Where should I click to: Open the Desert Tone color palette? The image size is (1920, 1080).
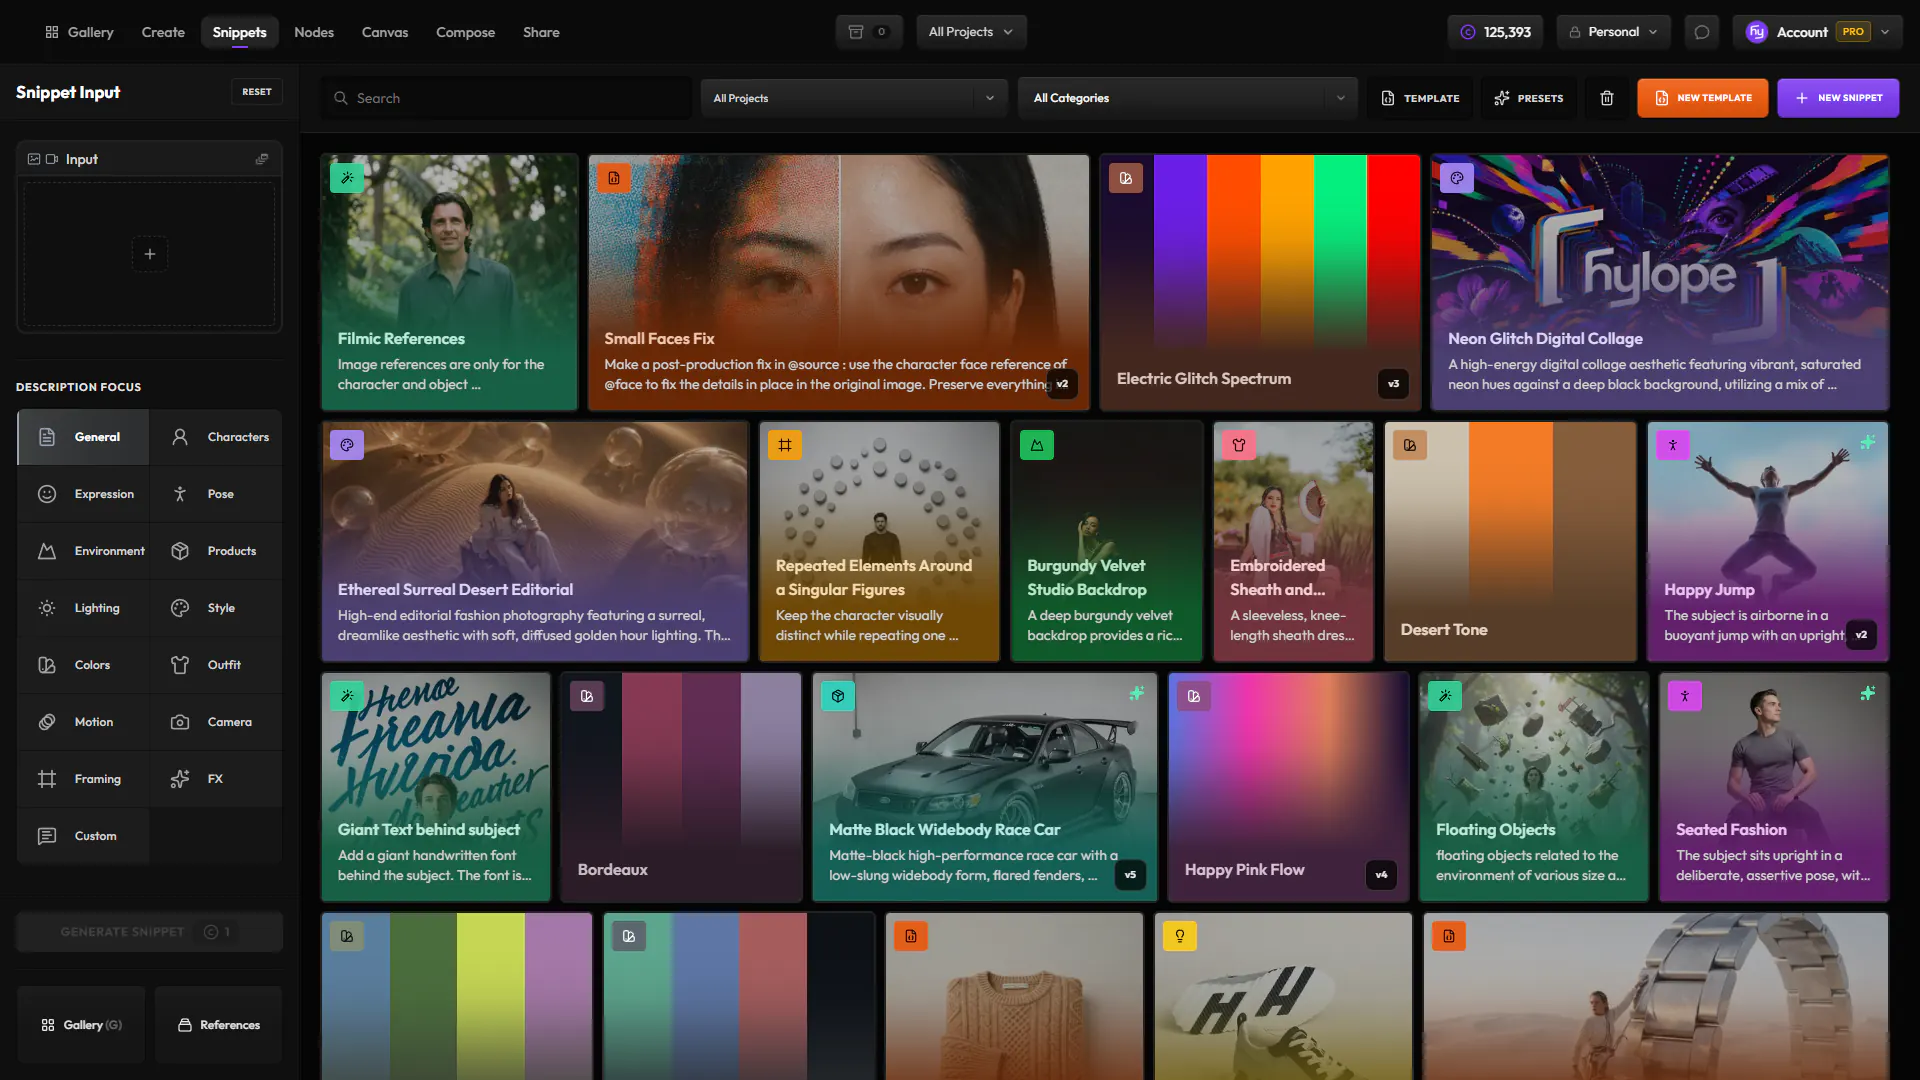tap(1510, 541)
